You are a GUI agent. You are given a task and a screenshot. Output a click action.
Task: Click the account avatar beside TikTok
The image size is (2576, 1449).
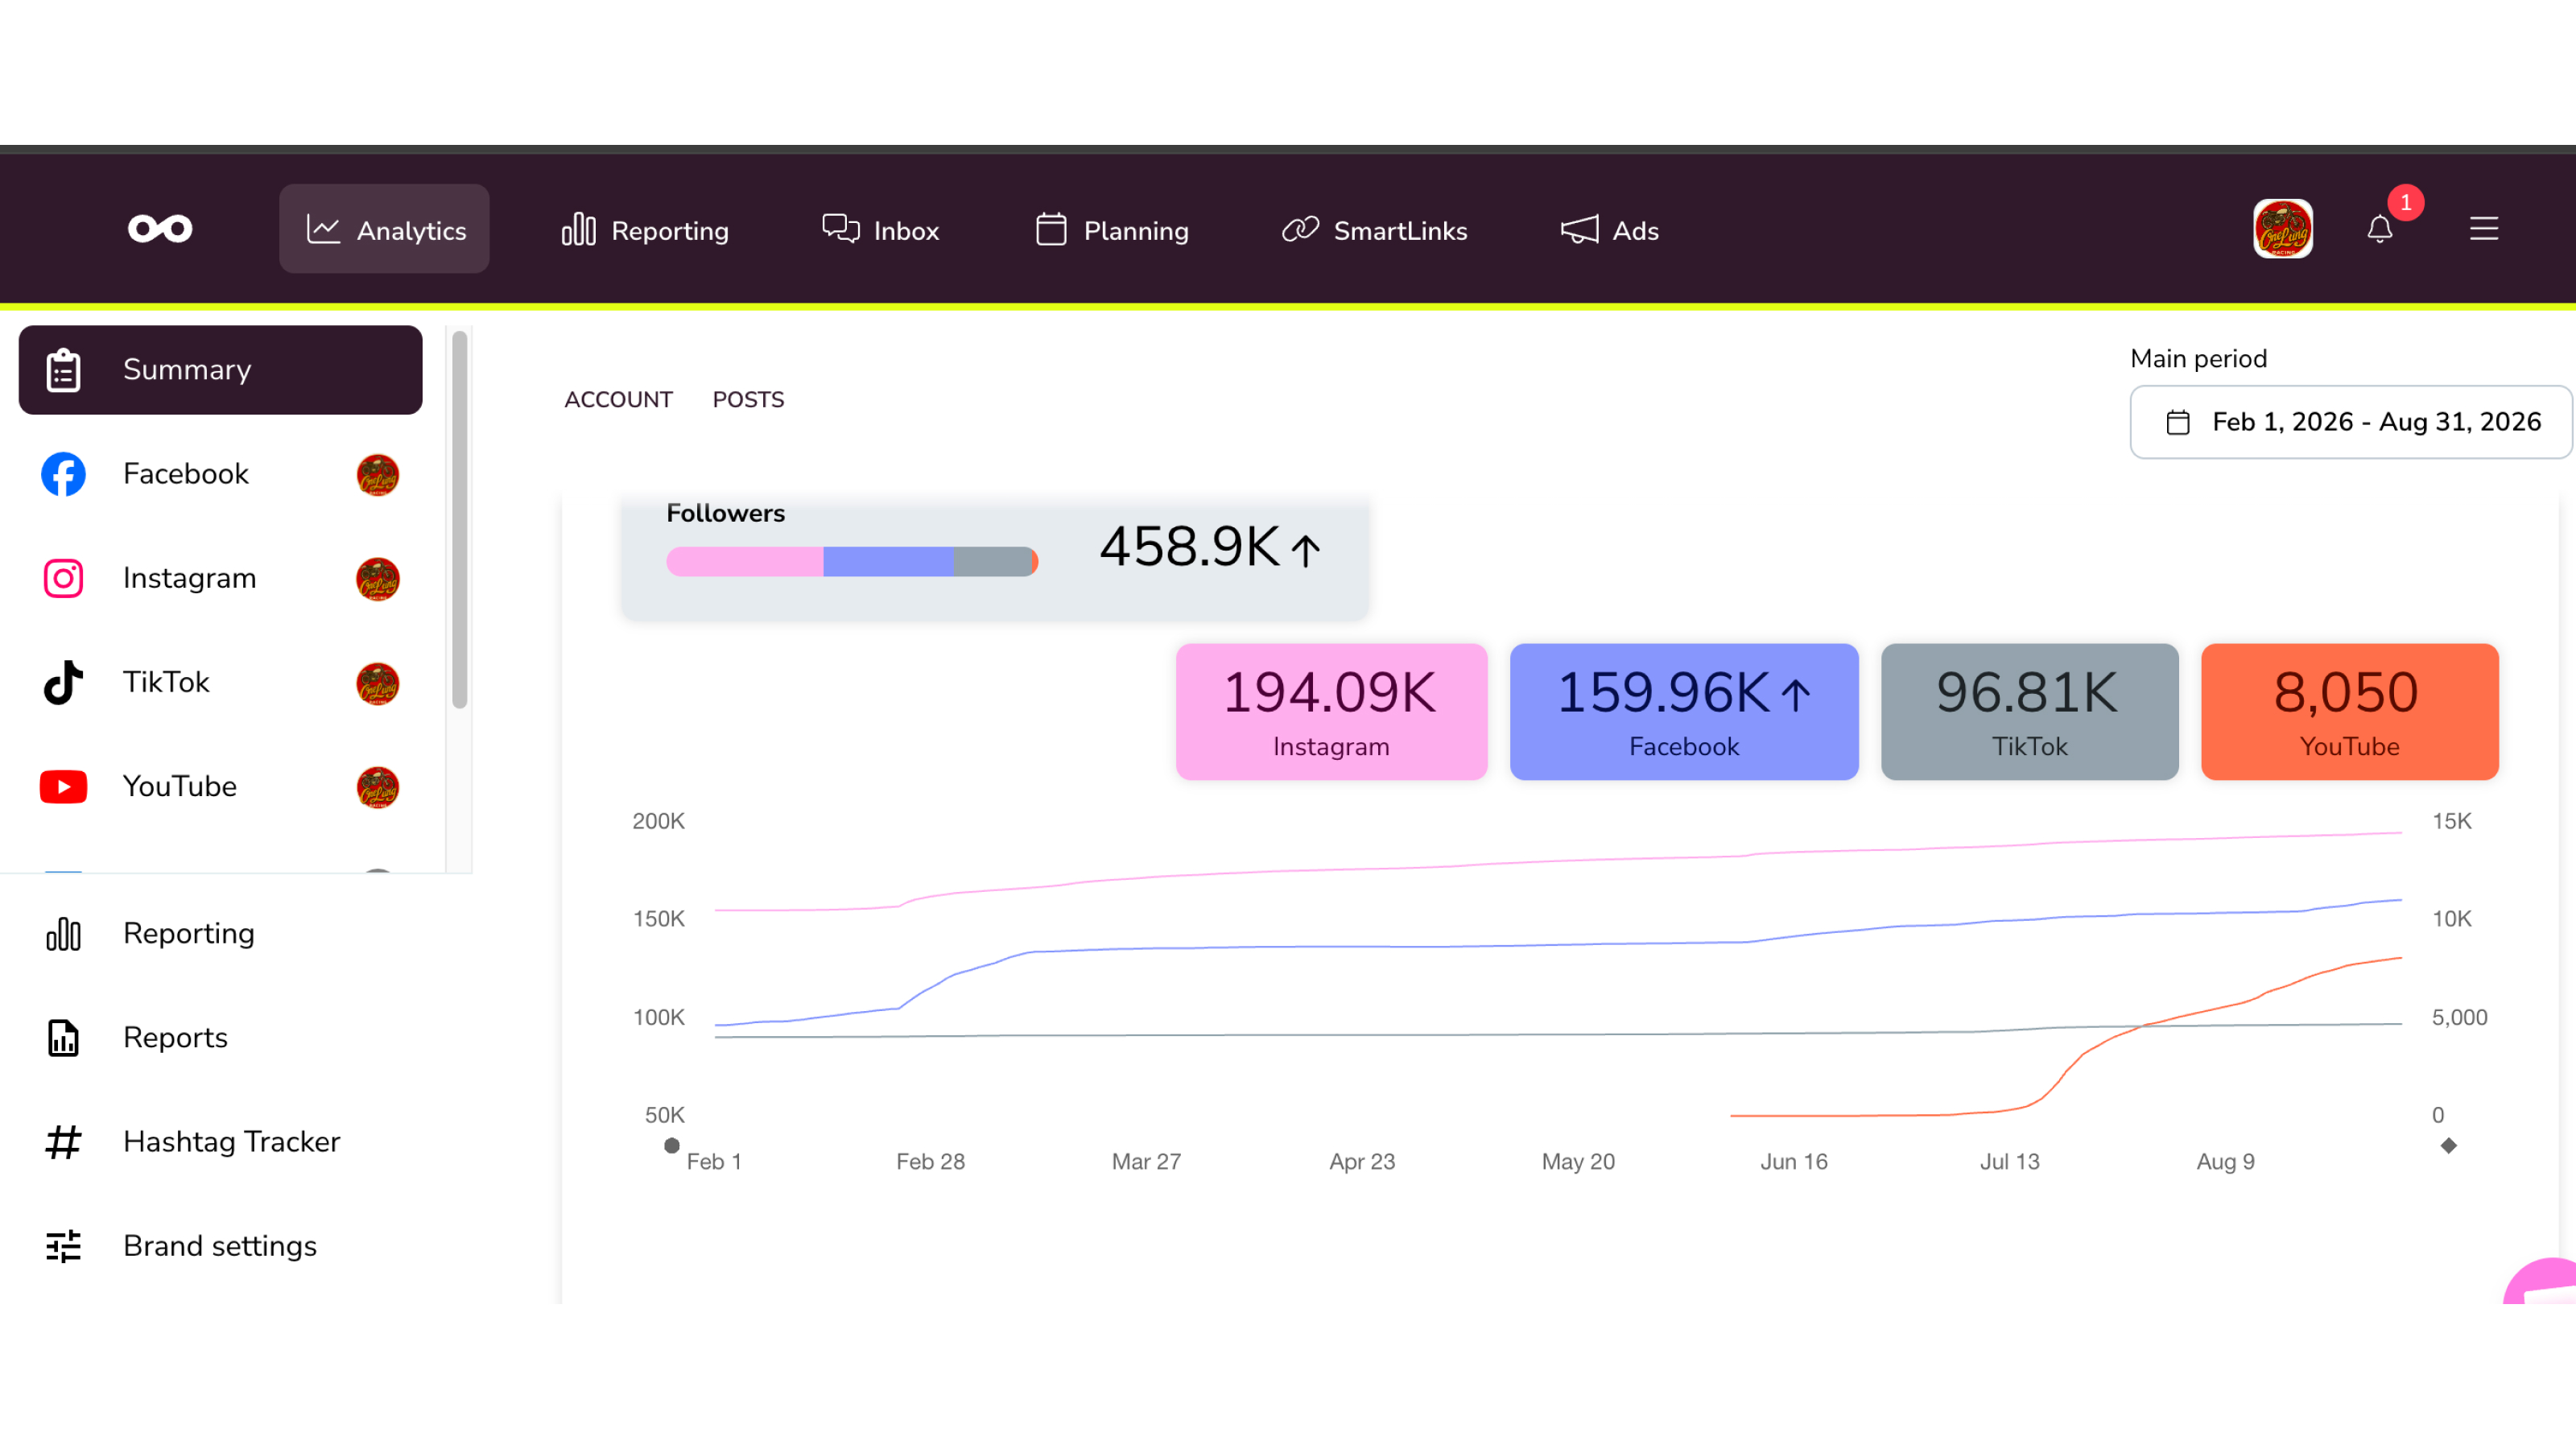[378, 683]
